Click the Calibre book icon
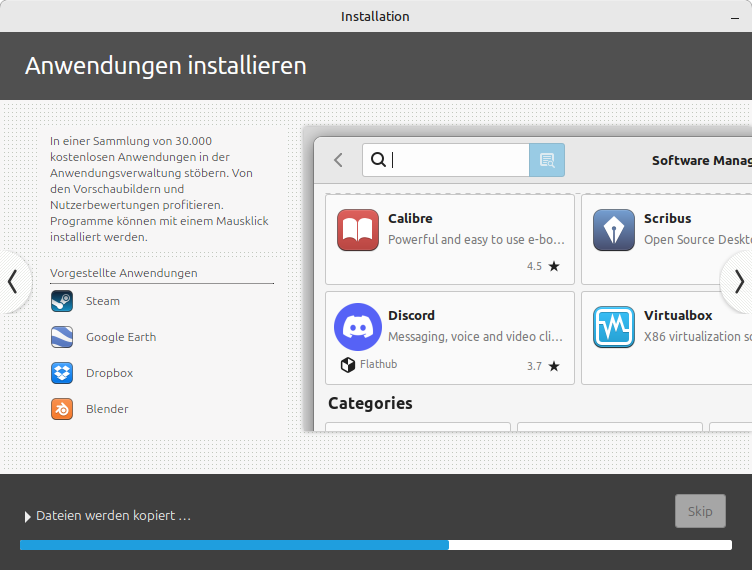Image resolution: width=752 pixels, height=570 pixels. [358, 230]
